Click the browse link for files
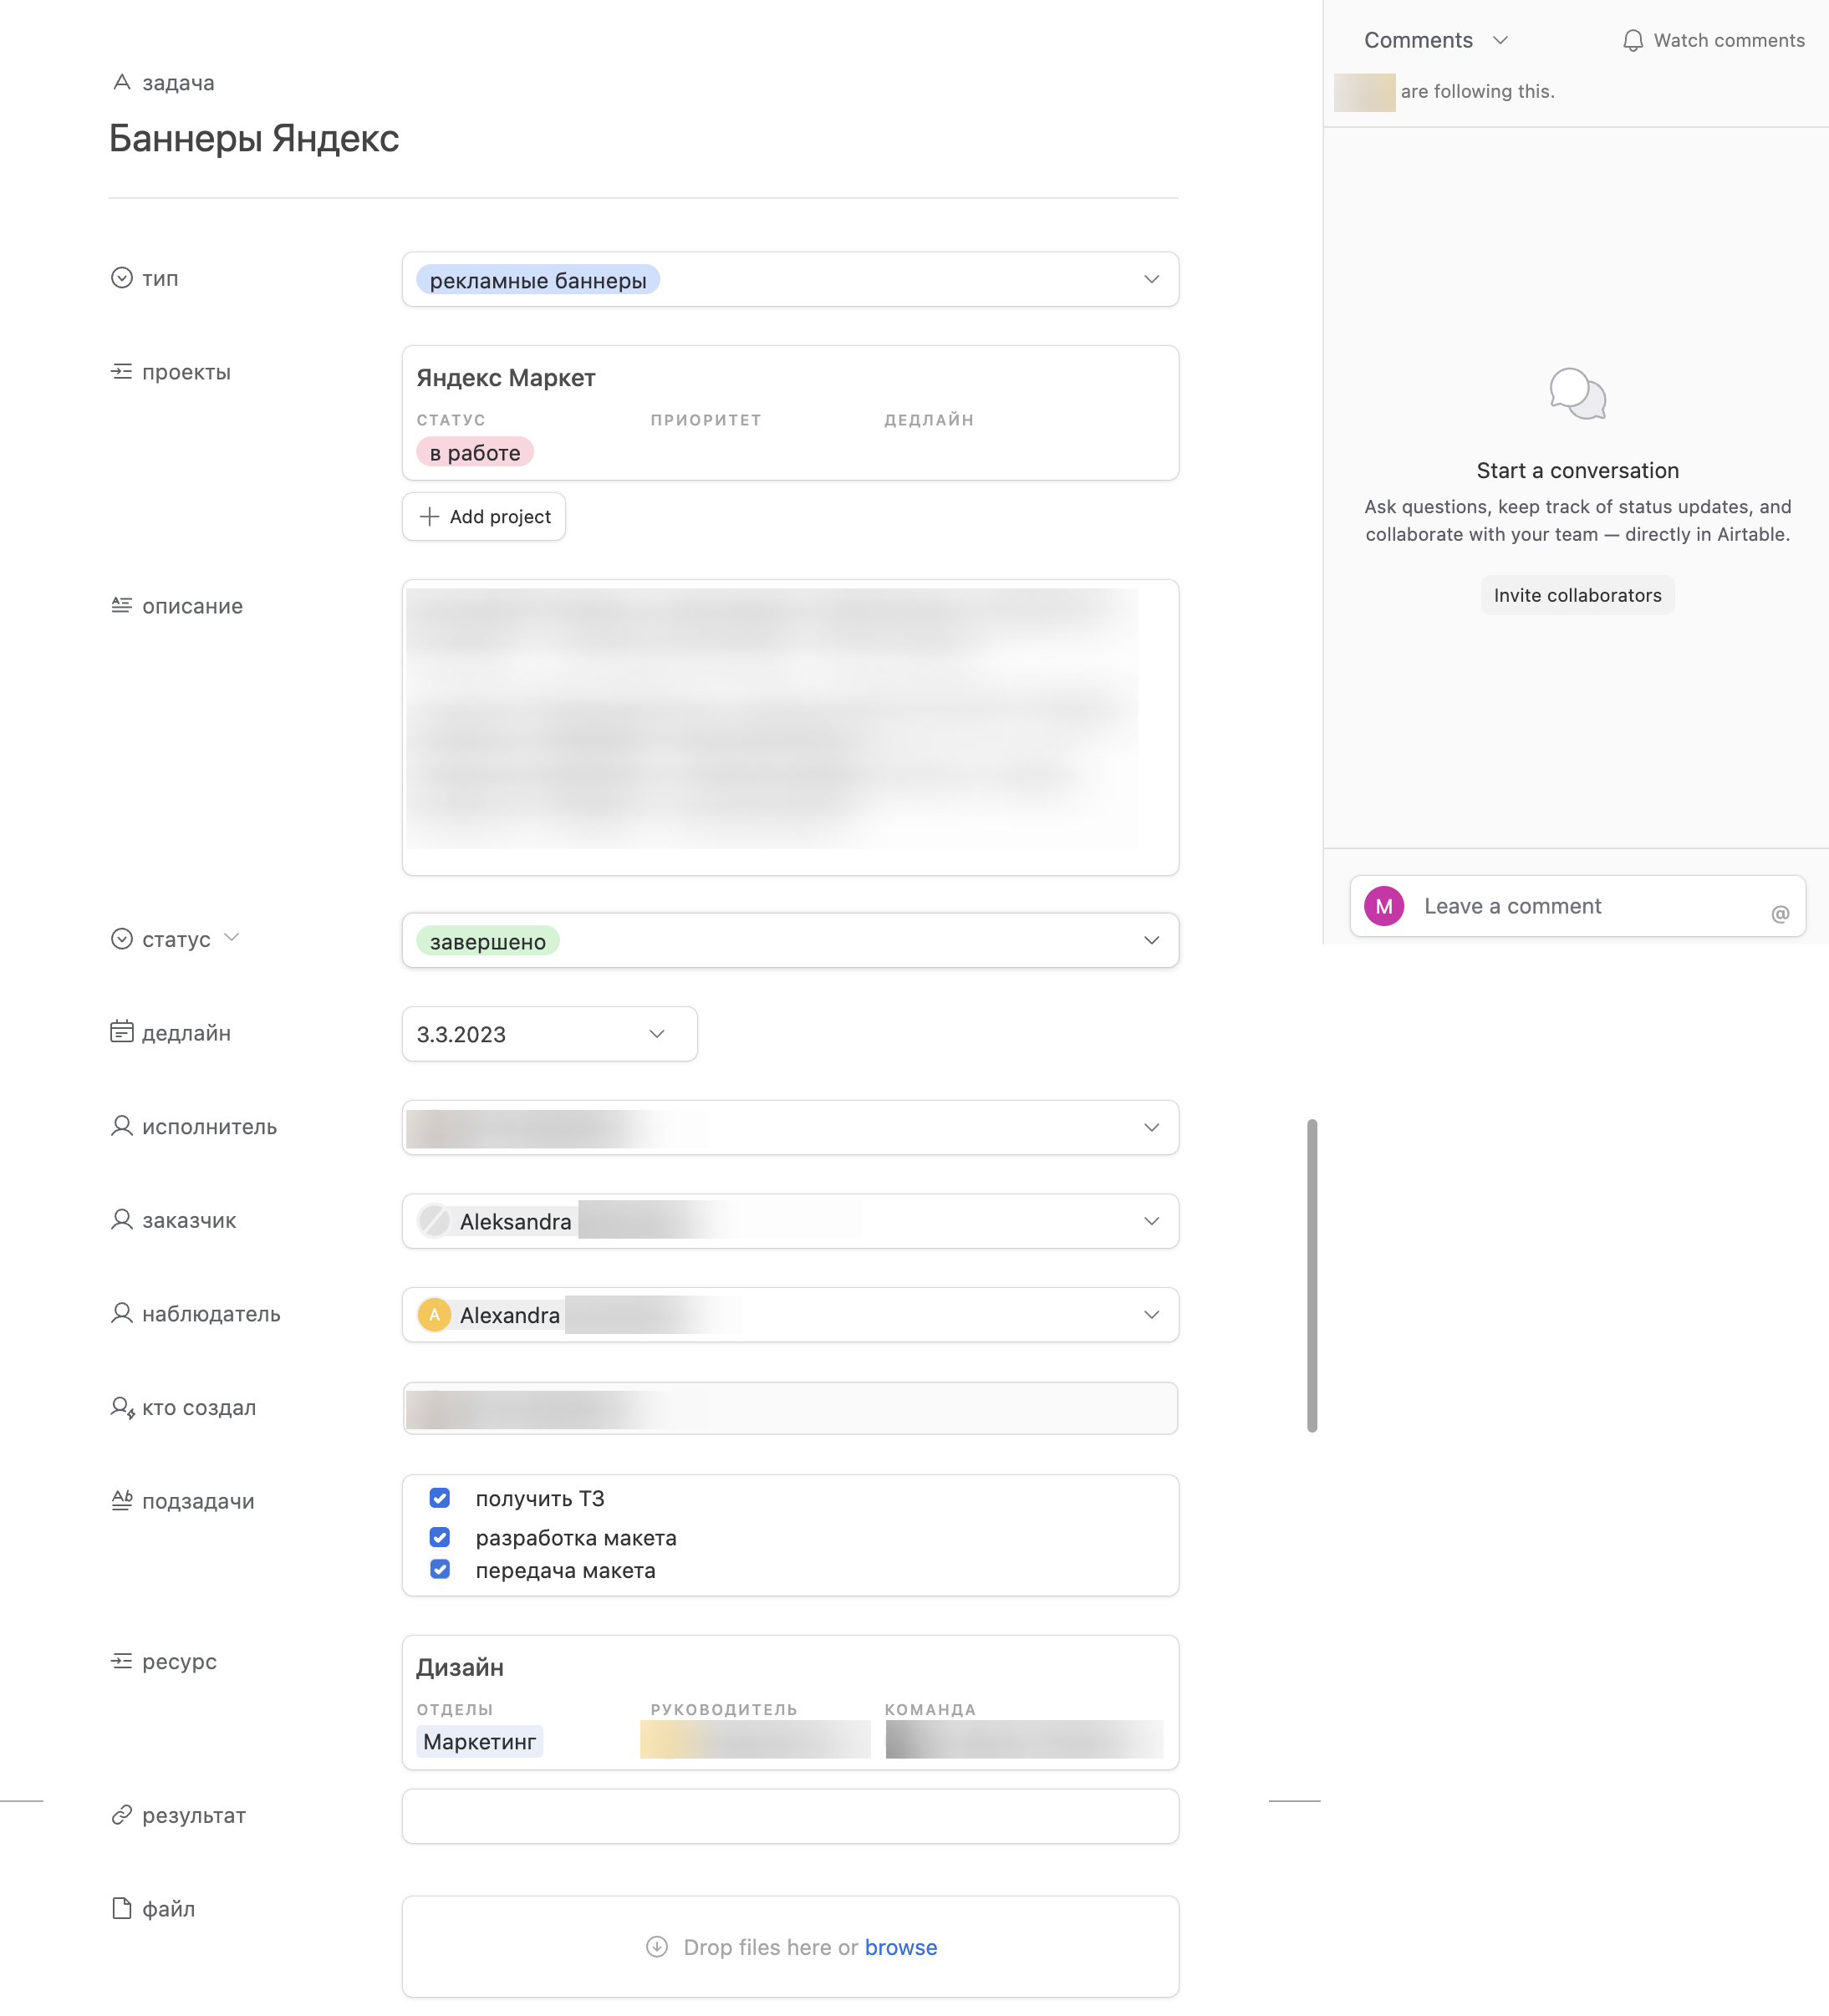 pos(900,1946)
